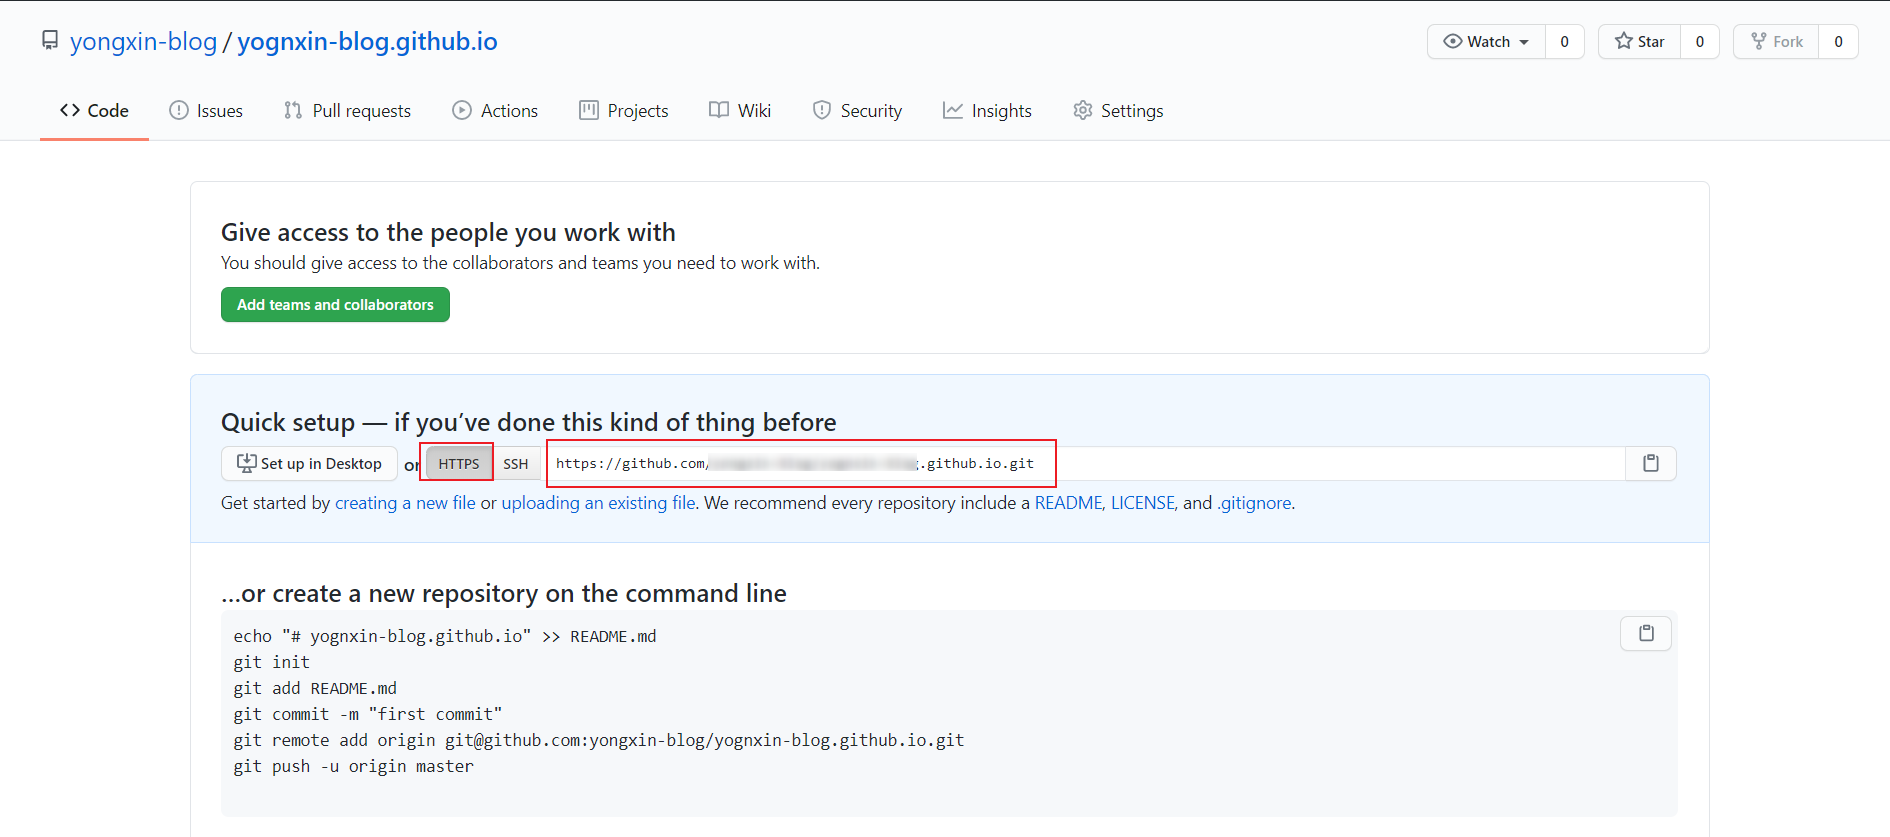Click 'Give access to the people you work with' heading
1890x837 pixels.
click(448, 232)
